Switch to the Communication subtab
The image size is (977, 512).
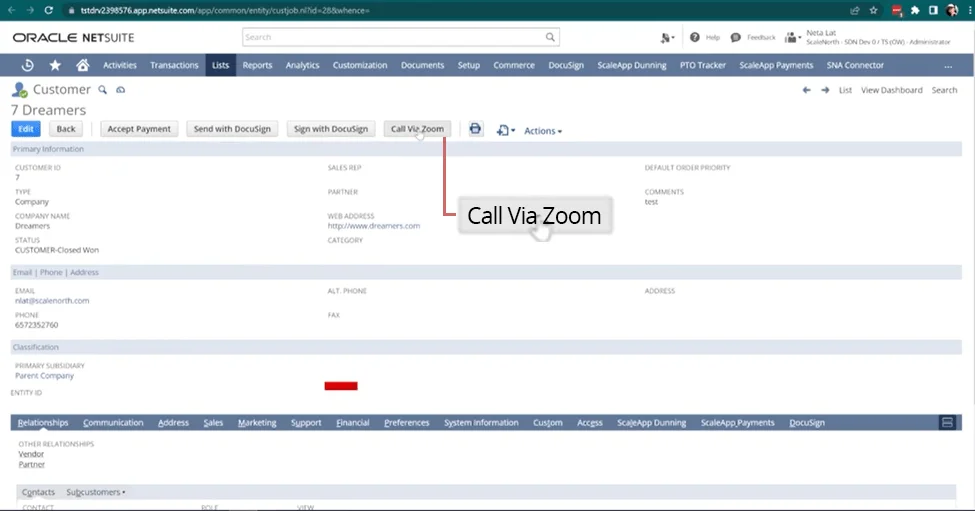point(113,423)
